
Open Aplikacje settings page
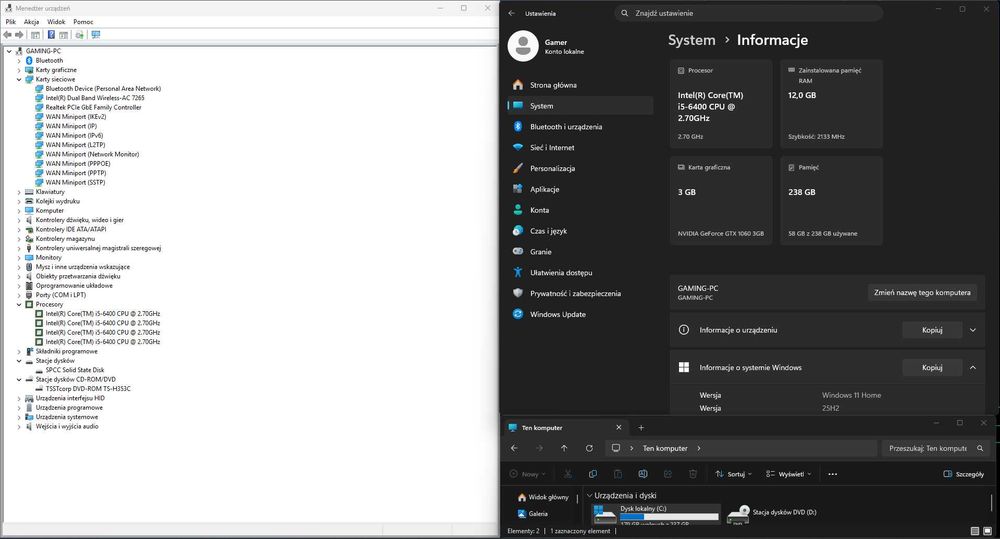coord(581,189)
